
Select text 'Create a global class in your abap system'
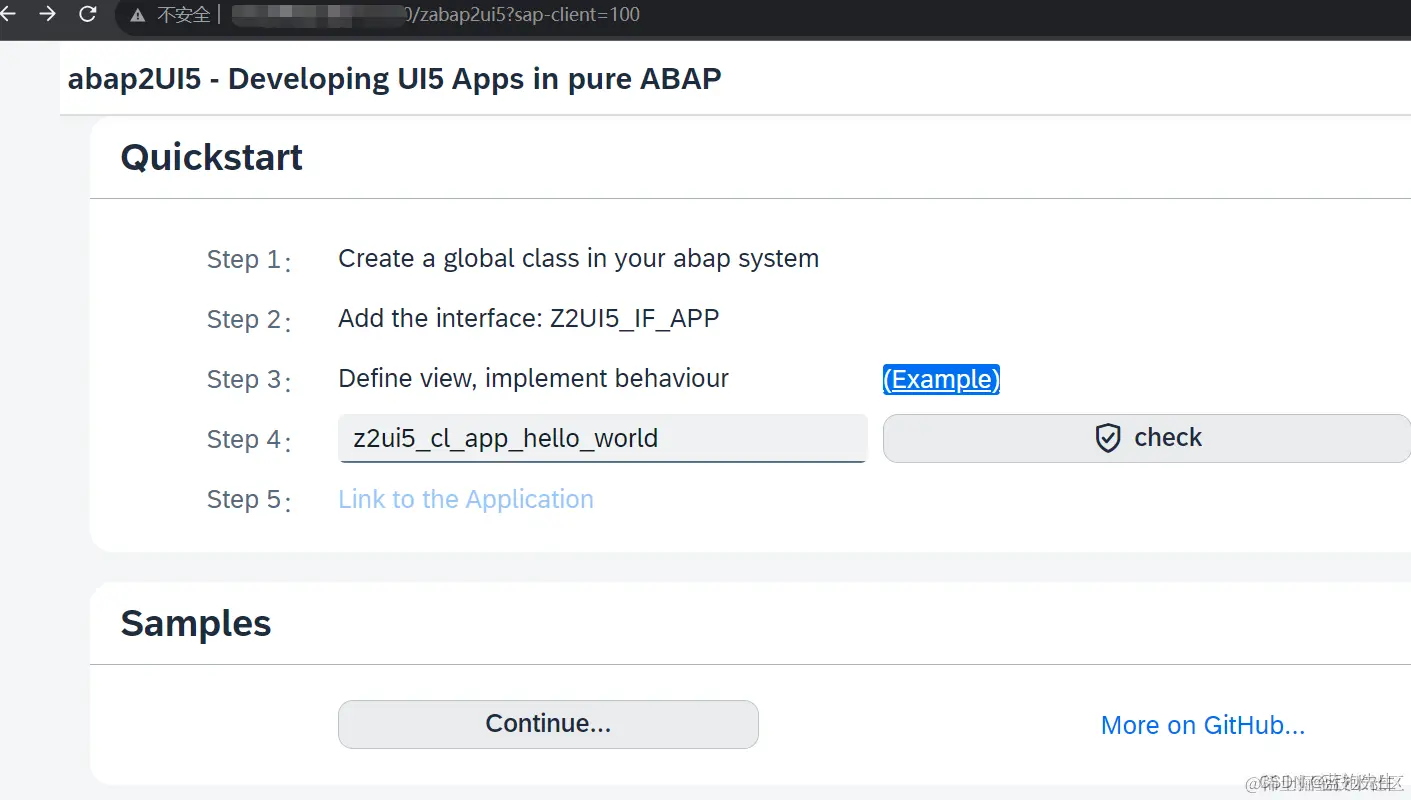click(x=578, y=259)
